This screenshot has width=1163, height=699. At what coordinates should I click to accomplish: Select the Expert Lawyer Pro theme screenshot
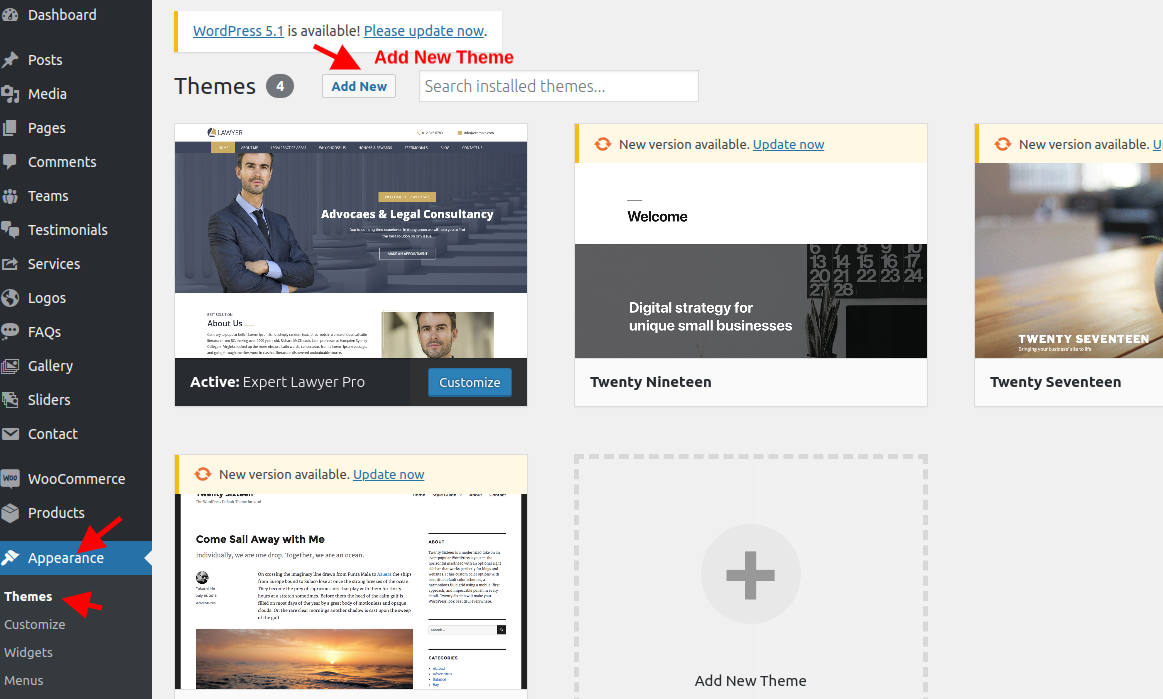click(x=351, y=241)
